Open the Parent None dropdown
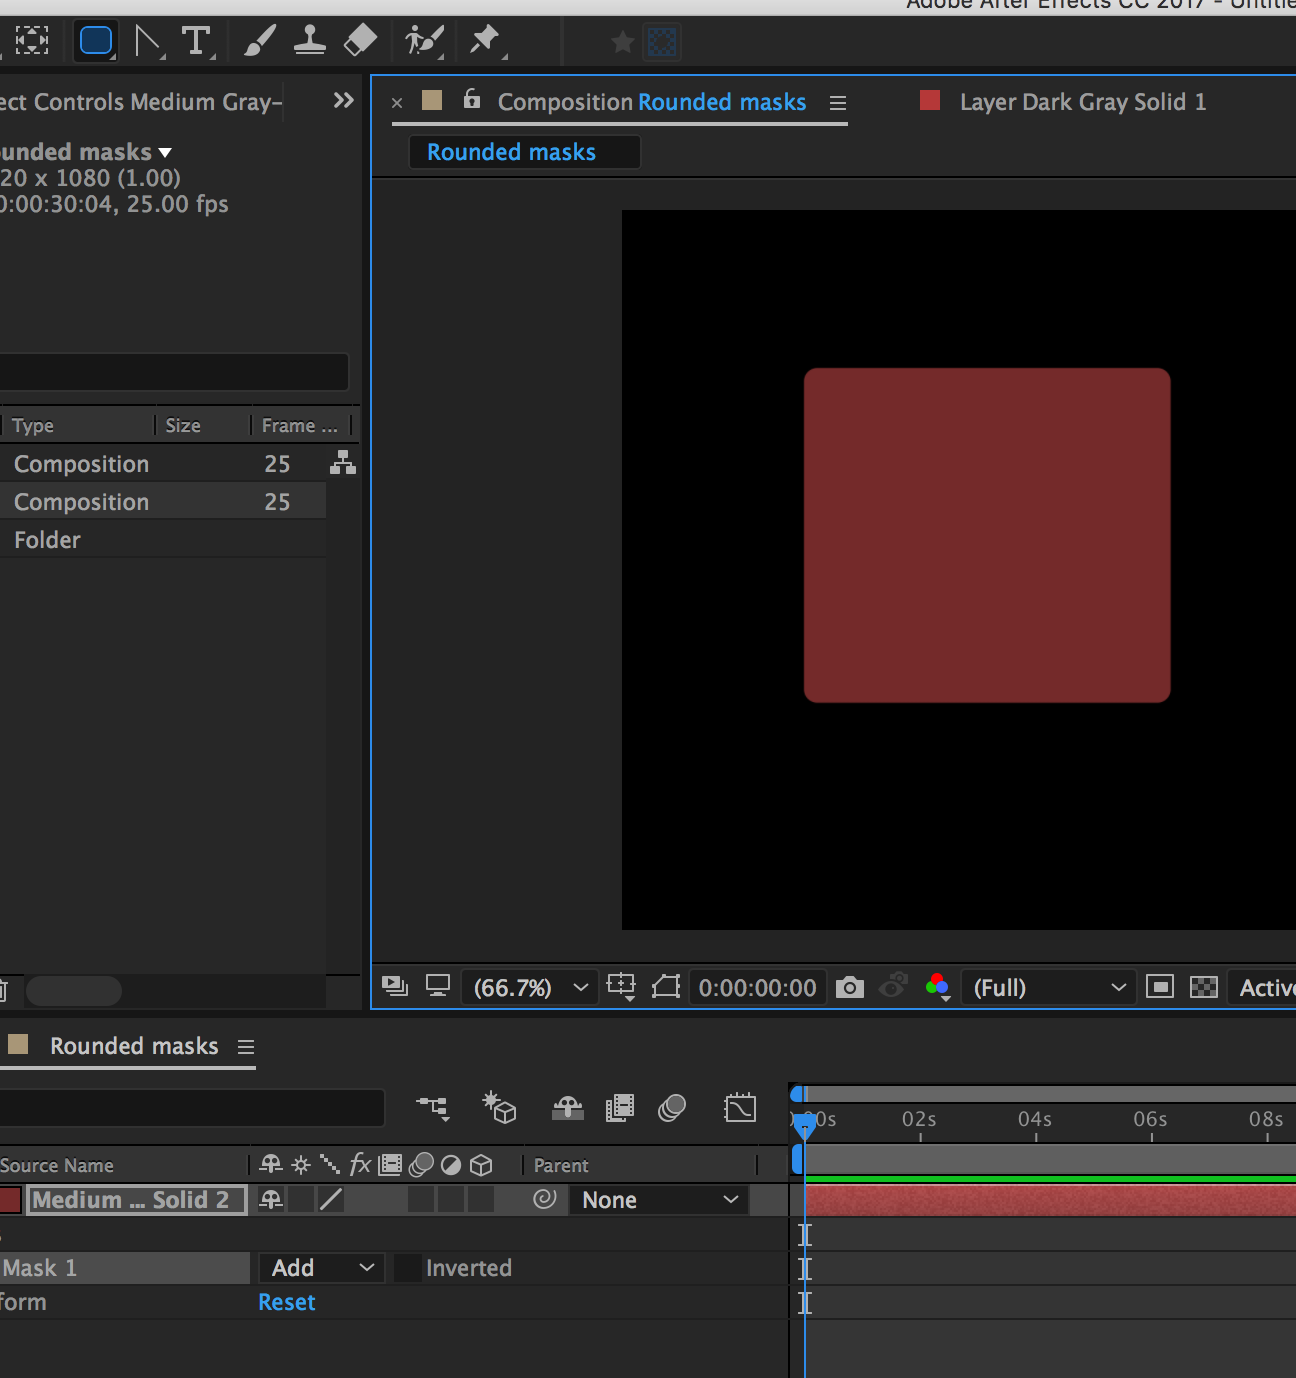Viewport: 1296px width, 1378px height. (659, 1200)
